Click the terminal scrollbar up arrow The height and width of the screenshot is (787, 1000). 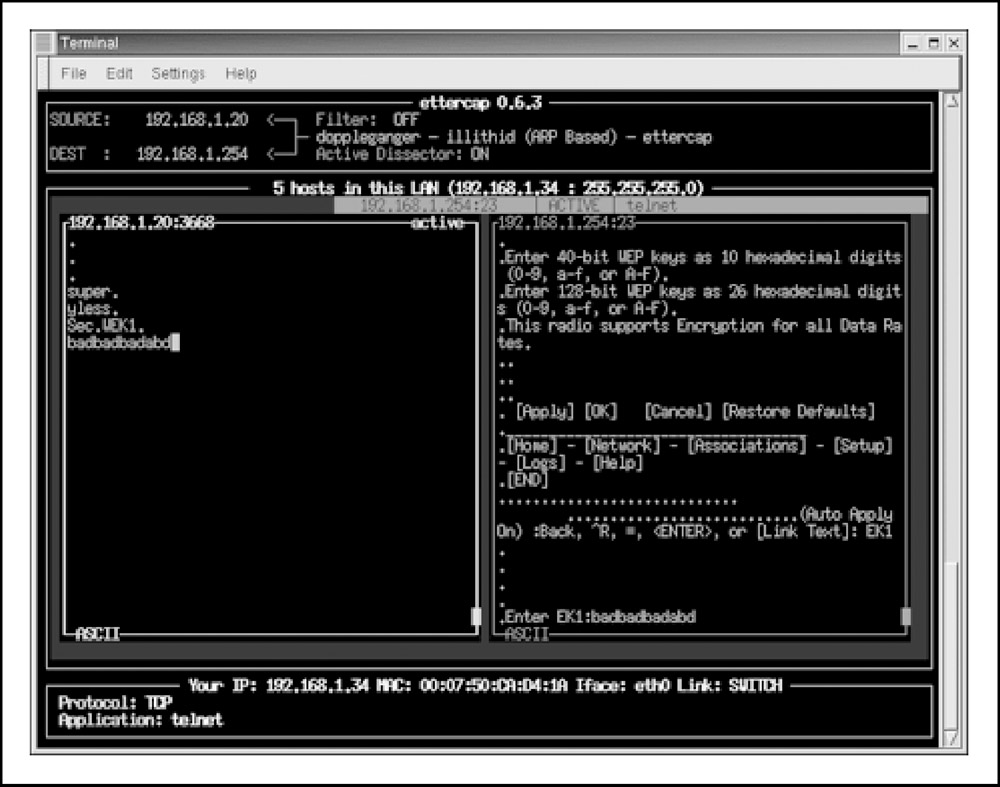pyautogui.click(x=951, y=101)
